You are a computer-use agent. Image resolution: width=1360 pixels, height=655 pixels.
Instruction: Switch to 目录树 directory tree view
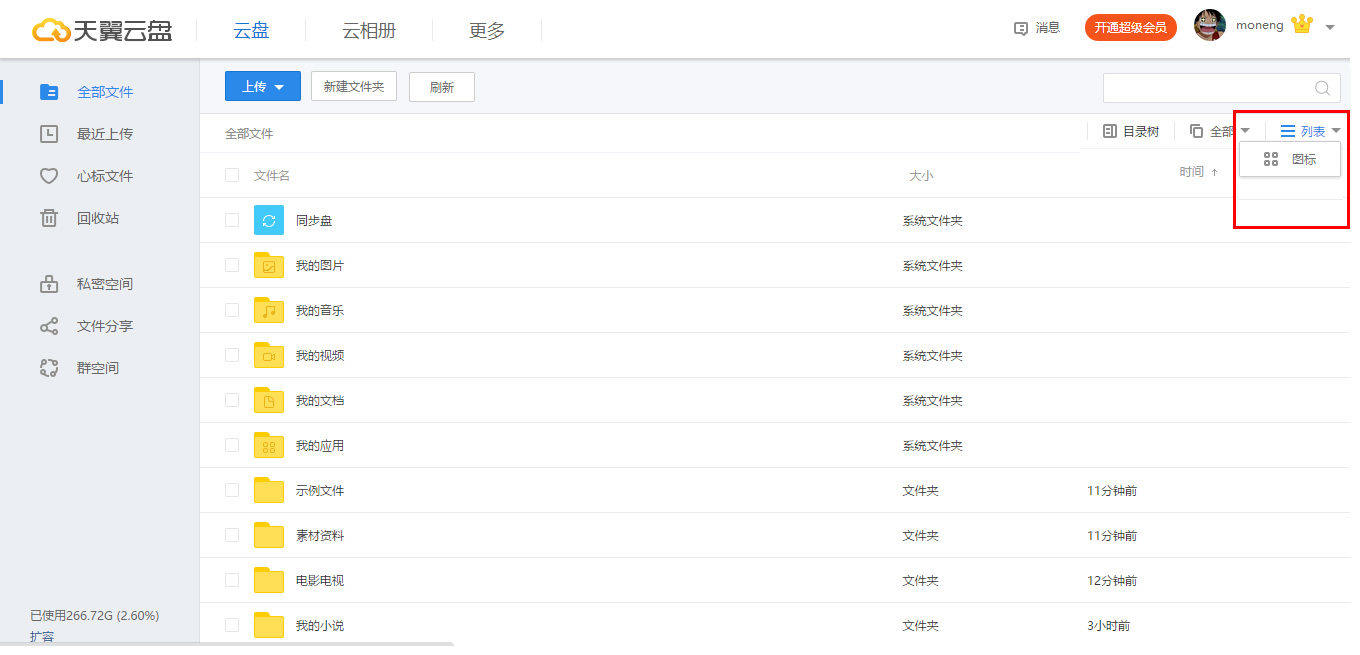1131,130
